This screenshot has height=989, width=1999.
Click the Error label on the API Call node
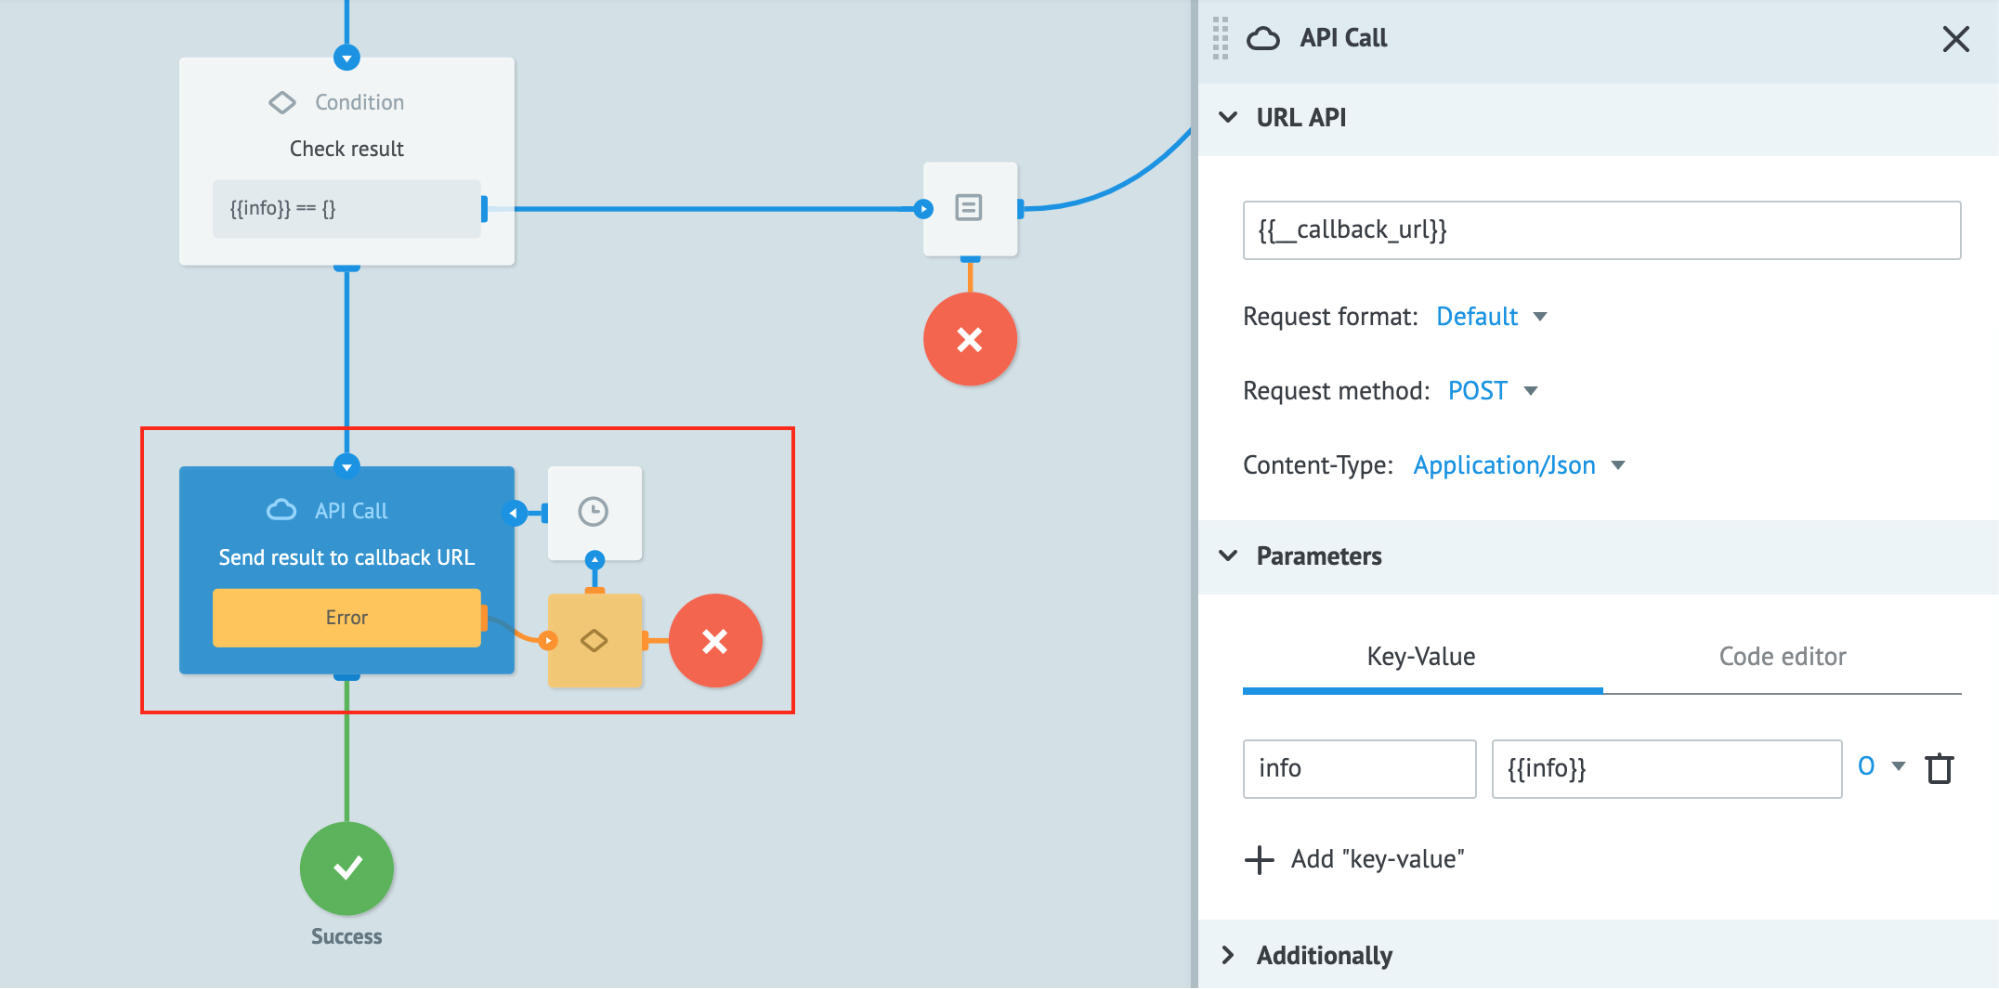coord(346,617)
